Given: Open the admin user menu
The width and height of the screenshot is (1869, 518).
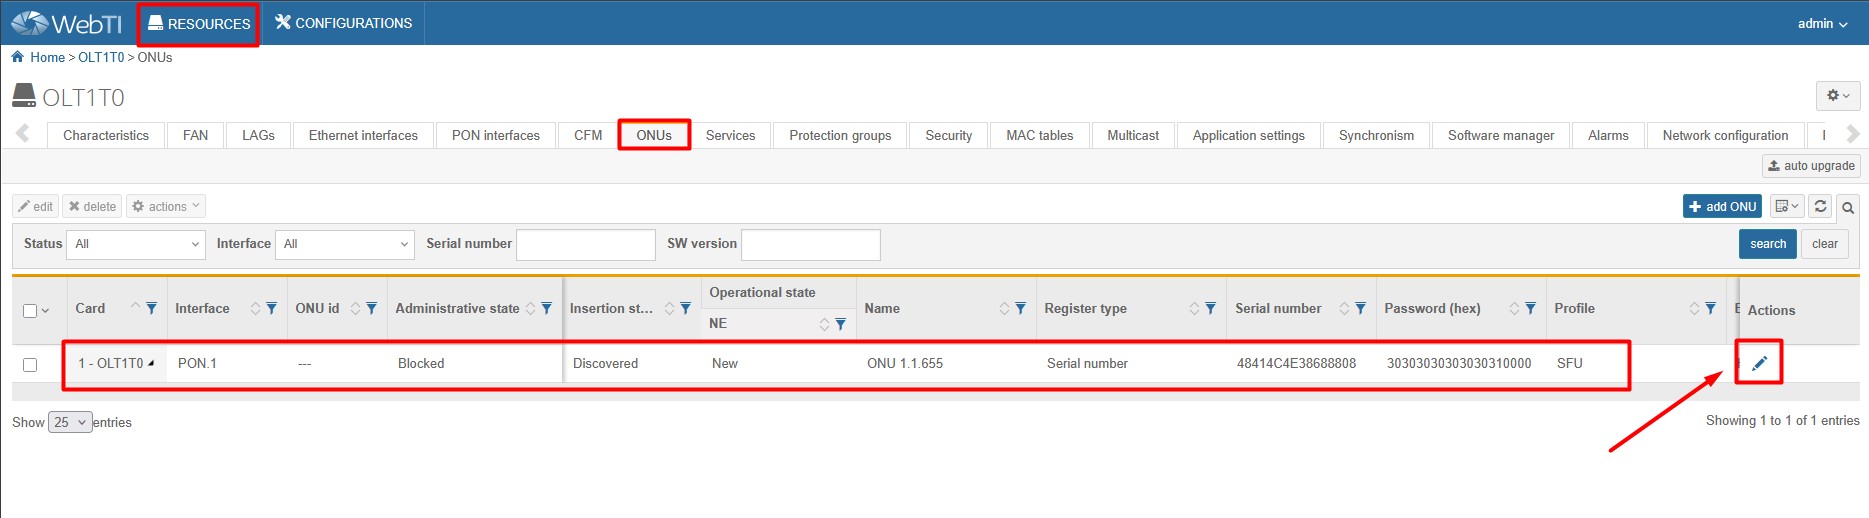Looking at the screenshot, I should (x=1822, y=23).
